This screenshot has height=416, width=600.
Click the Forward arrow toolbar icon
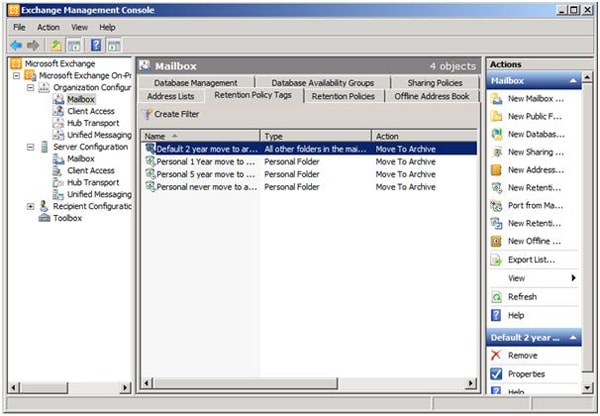coord(33,46)
